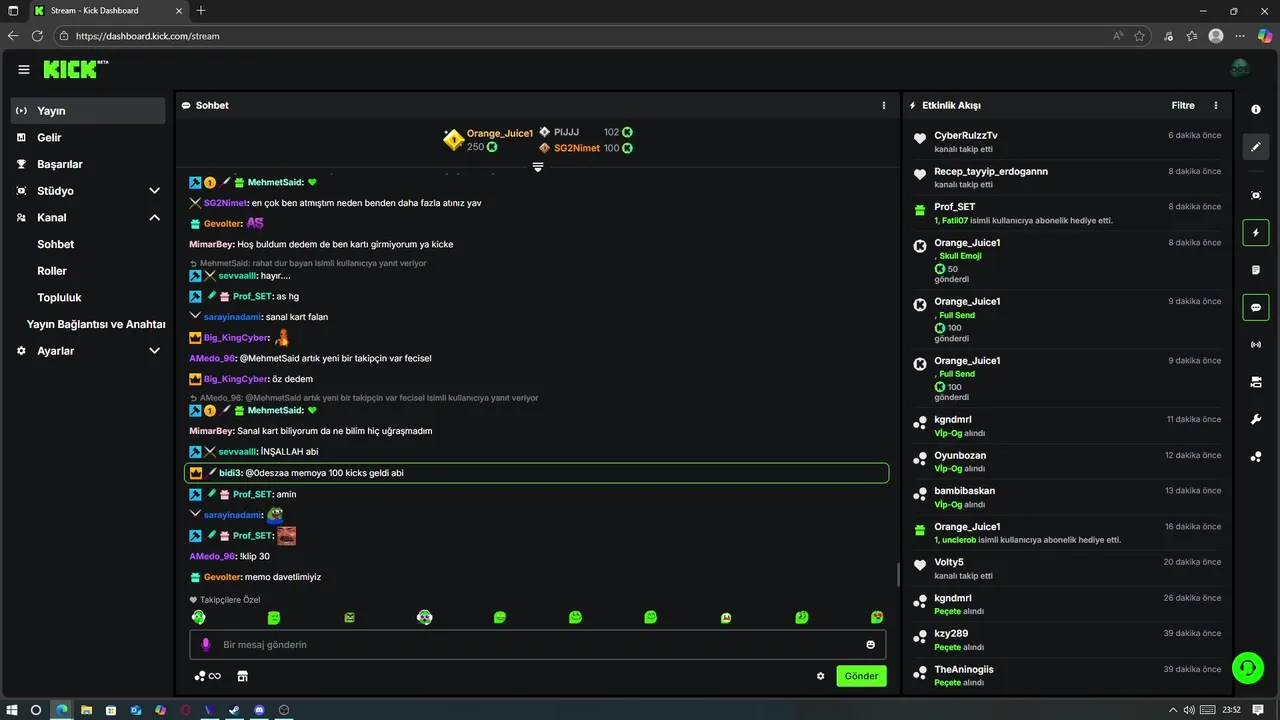Click the heart-eyes emote at row end
Viewport: 1280px width, 720px height.
click(x=877, y=618)
